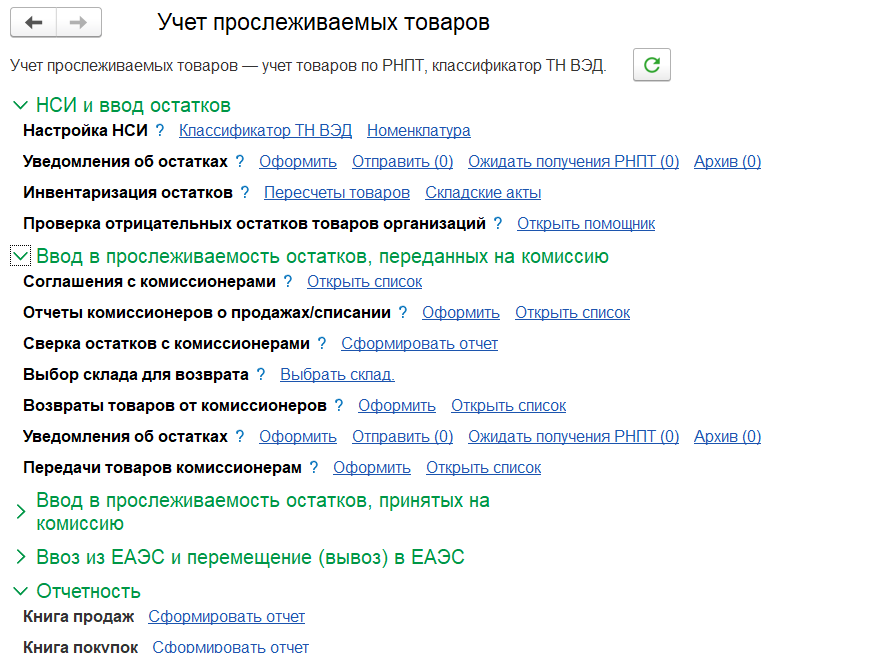
Task: Expand остатков, принятых на комиссию section
Action: coord(21,511)
